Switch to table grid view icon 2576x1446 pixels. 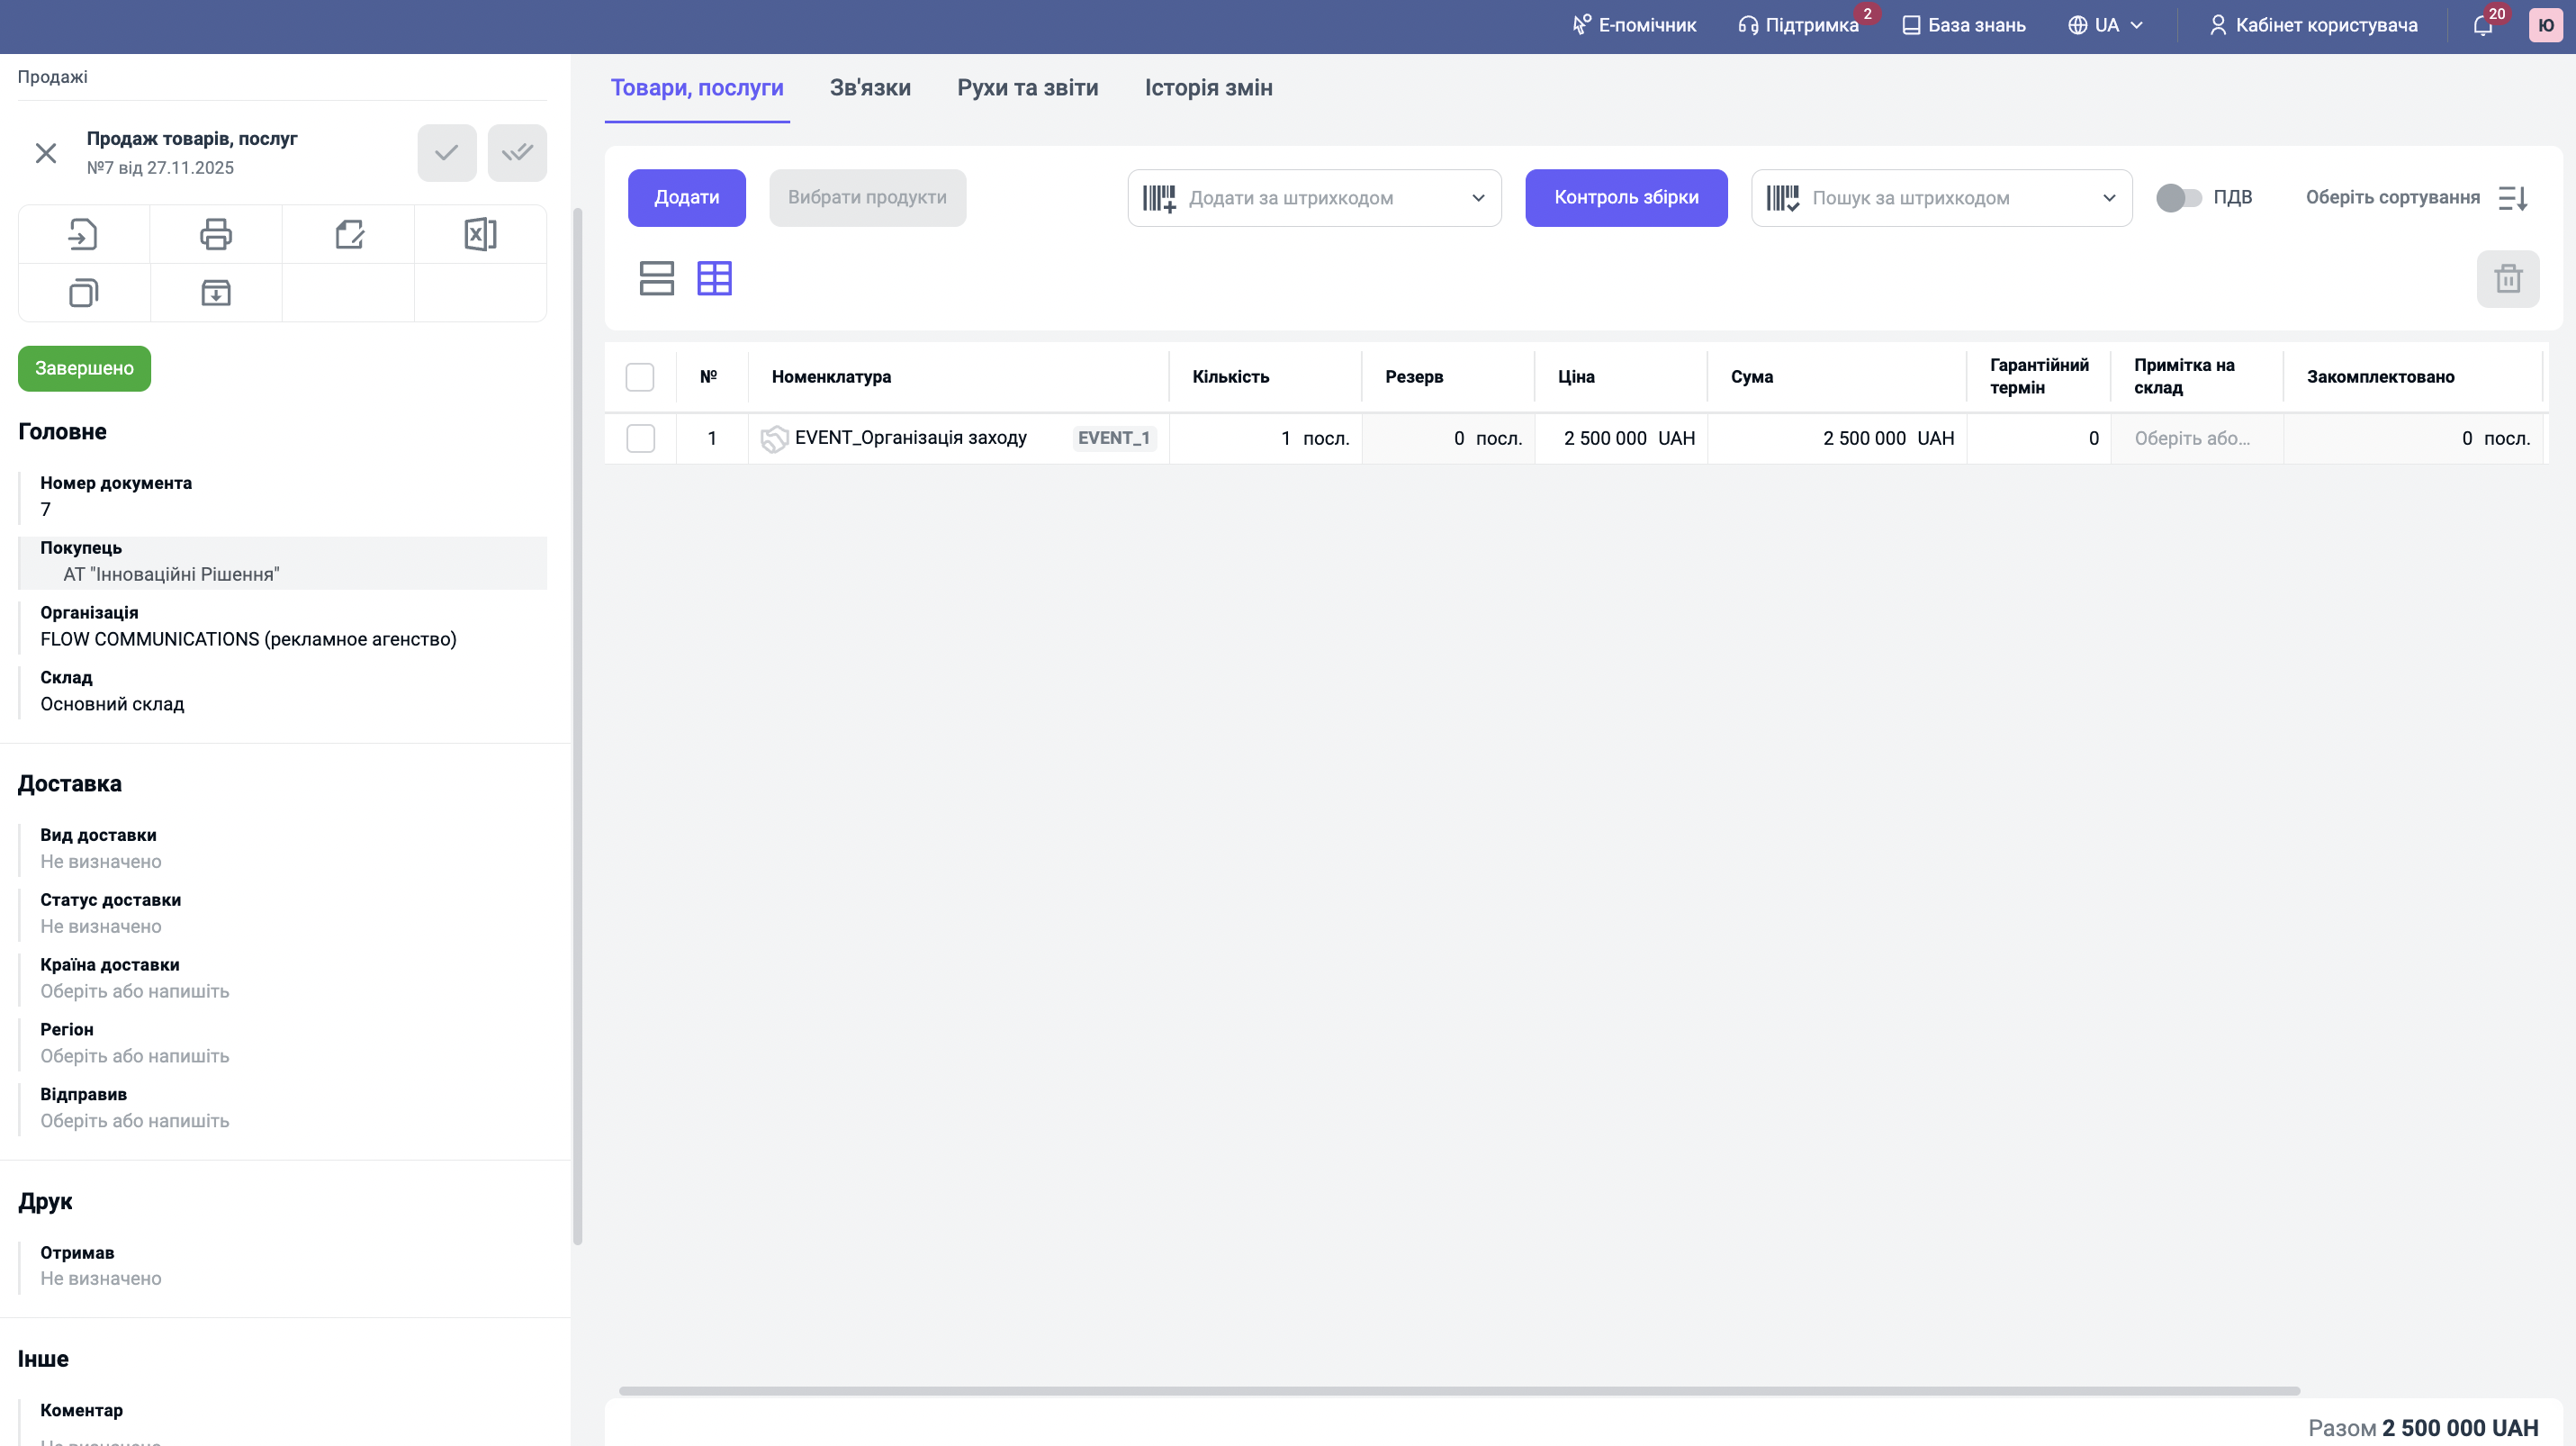pos(714,278)
